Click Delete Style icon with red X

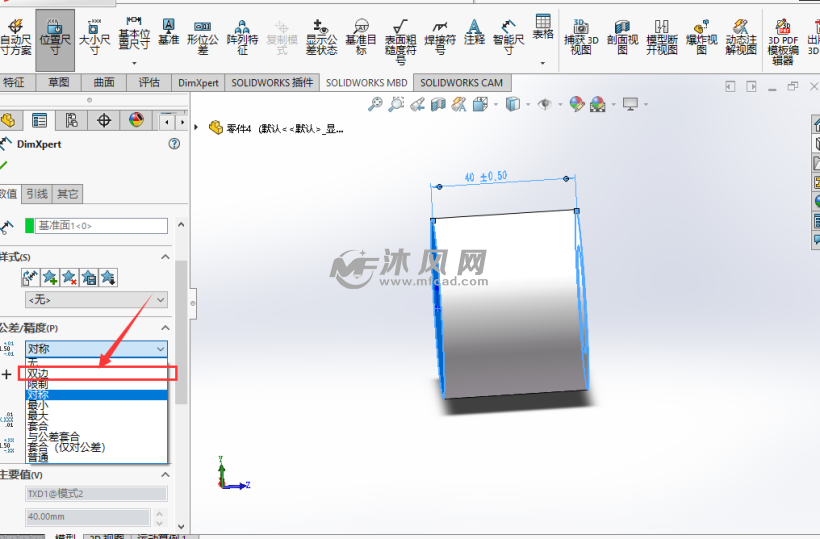point(70,278)
